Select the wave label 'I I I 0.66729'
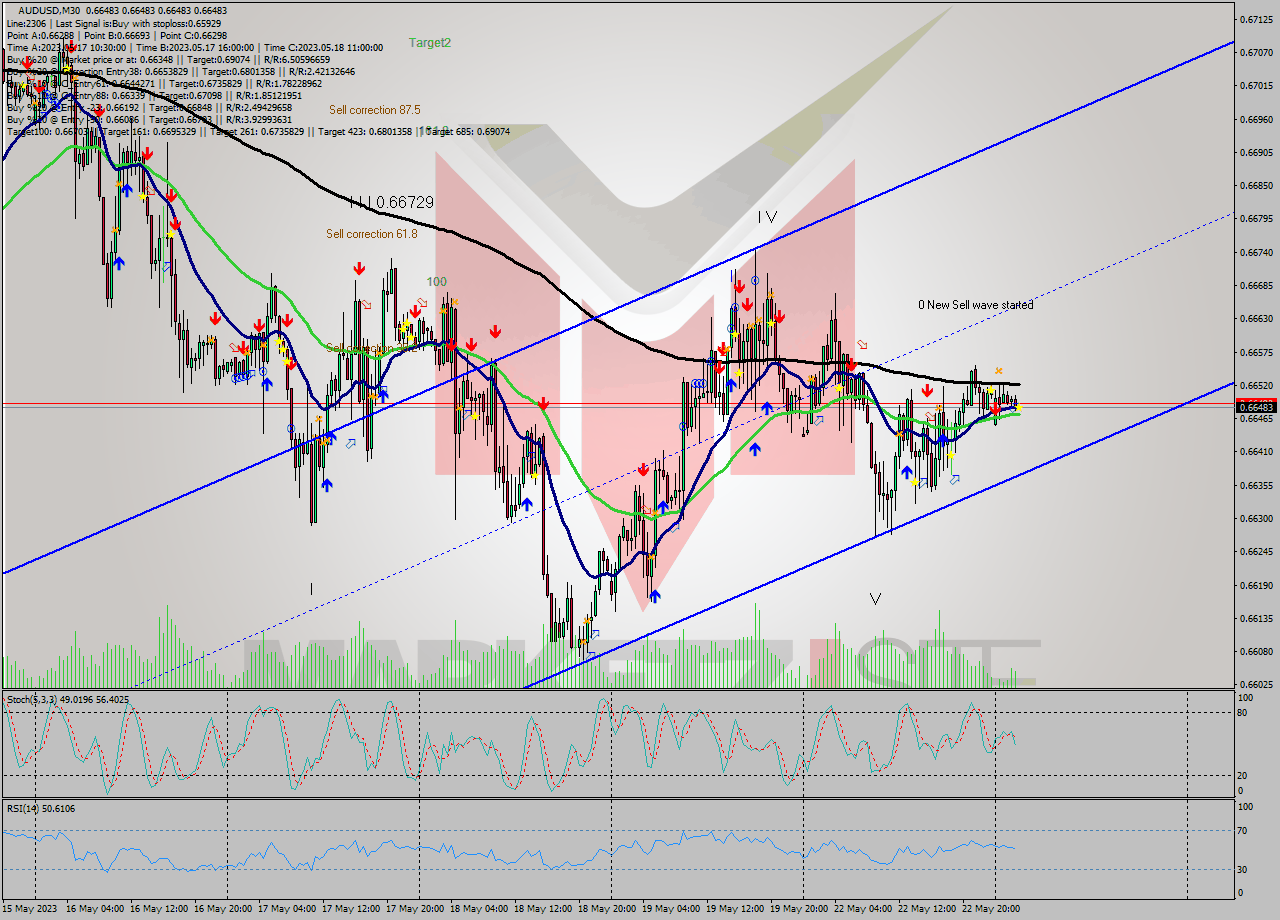The height and width of the screenshot is (920, 1280). click(x=392, y=202)
